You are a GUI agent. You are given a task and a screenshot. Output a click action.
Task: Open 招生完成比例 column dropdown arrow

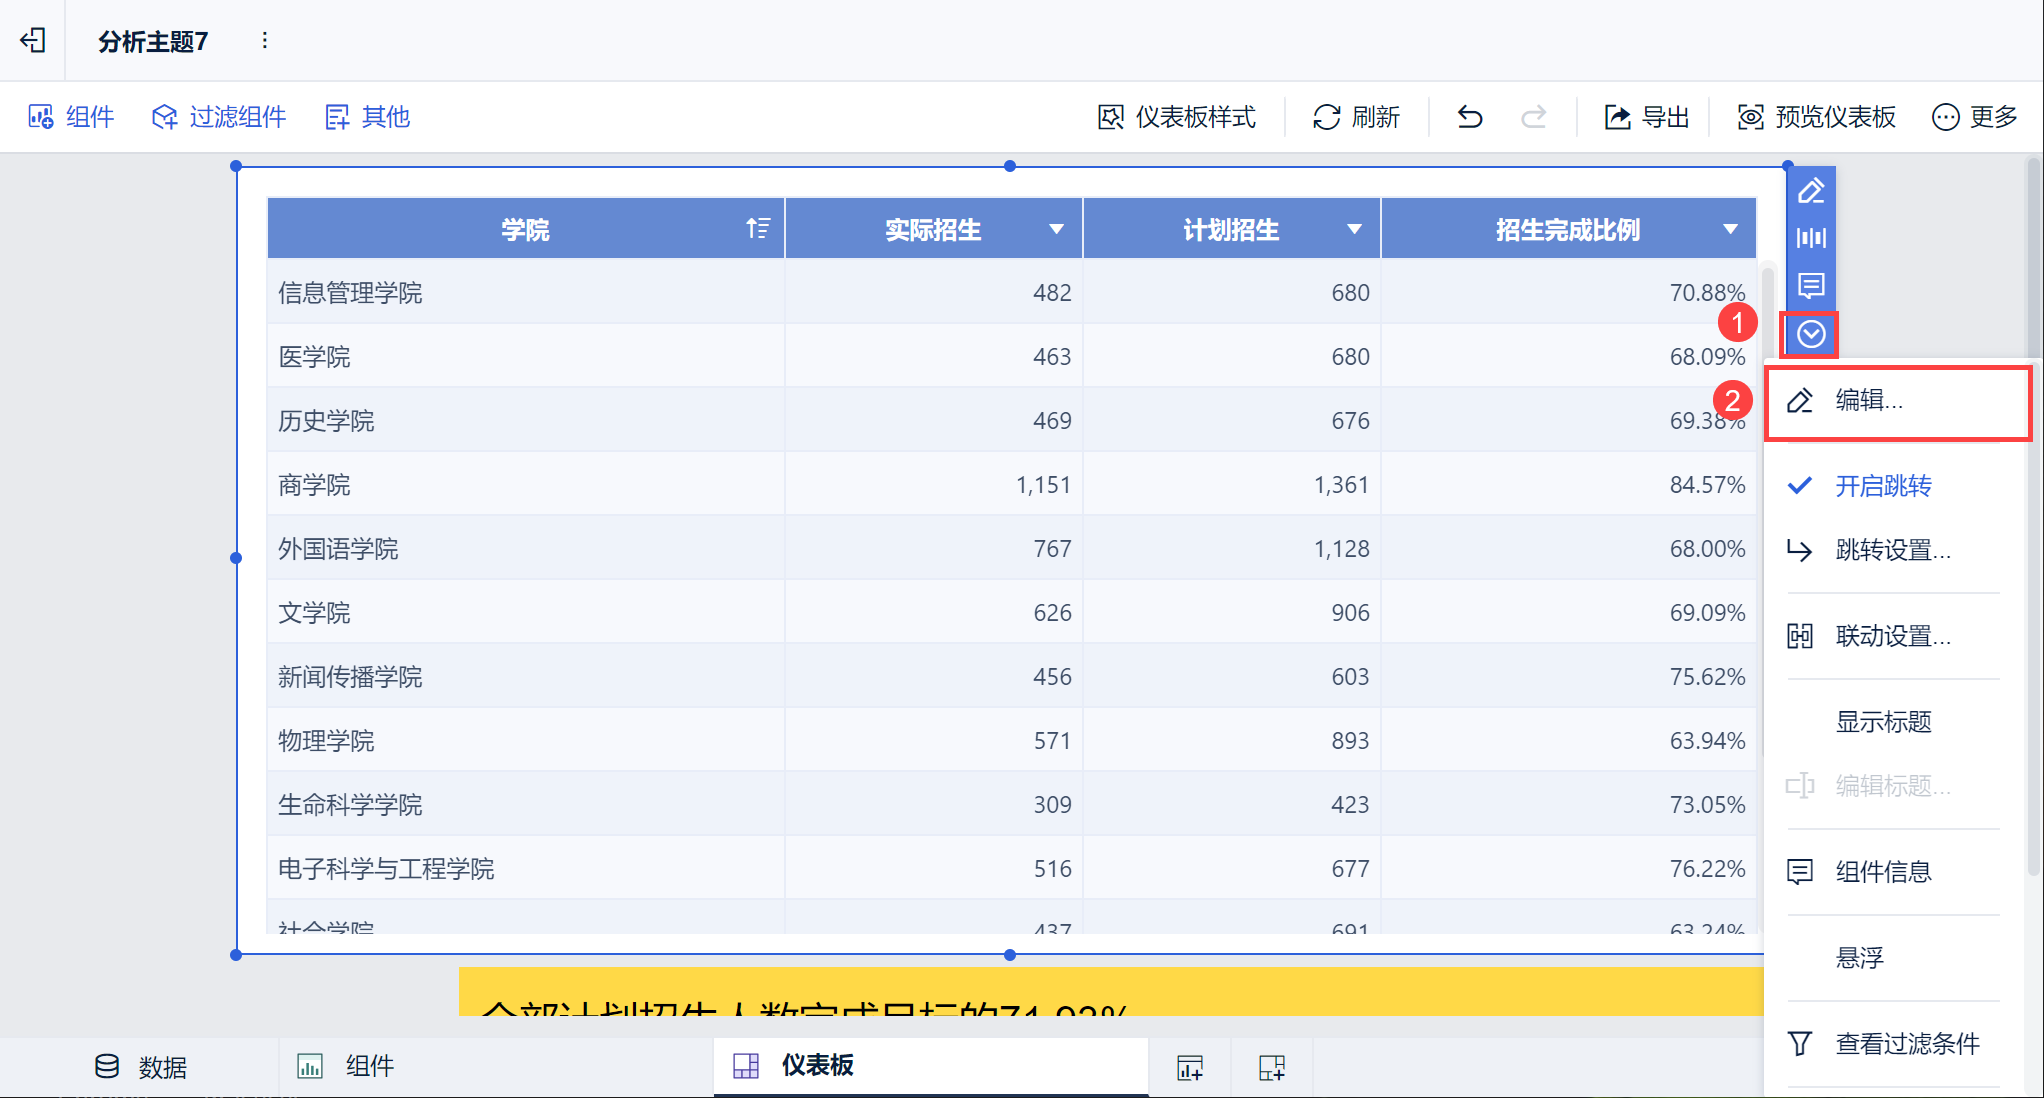coord(1730,230)
